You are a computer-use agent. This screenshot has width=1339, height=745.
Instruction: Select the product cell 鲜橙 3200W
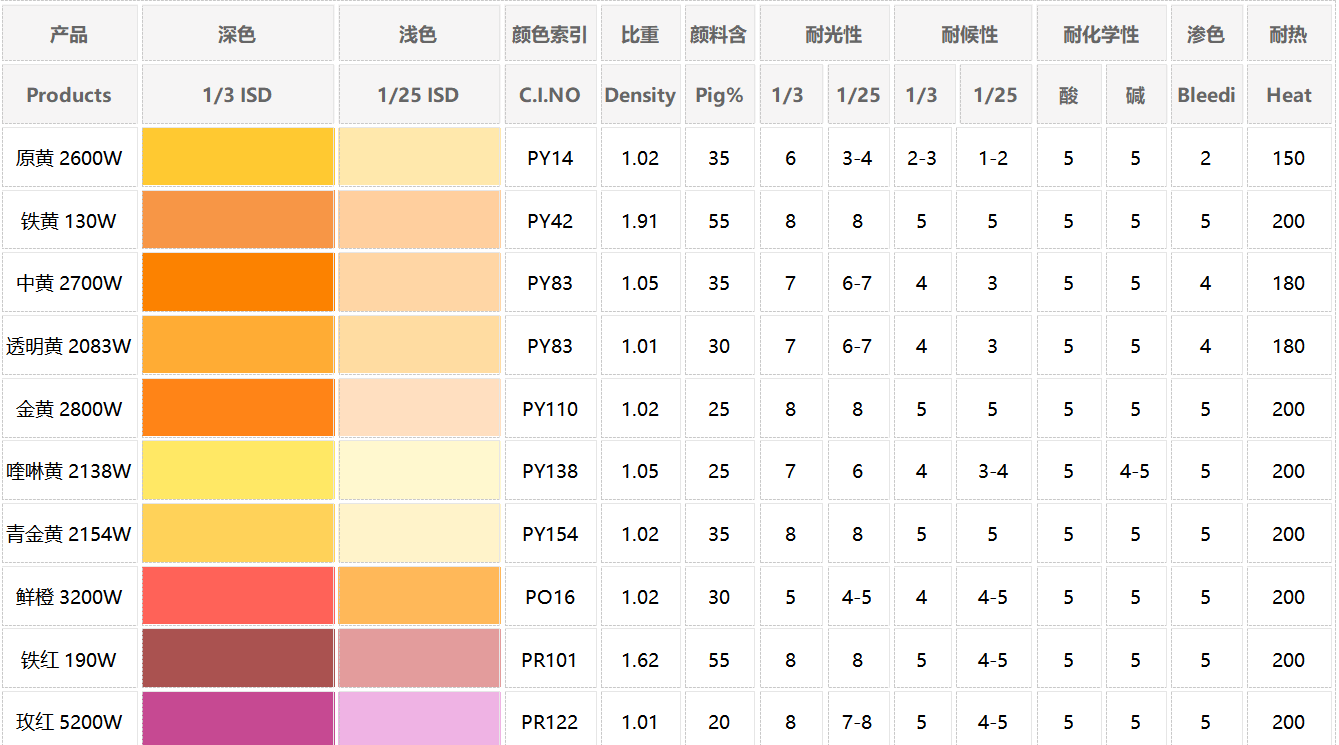(69, 596)
